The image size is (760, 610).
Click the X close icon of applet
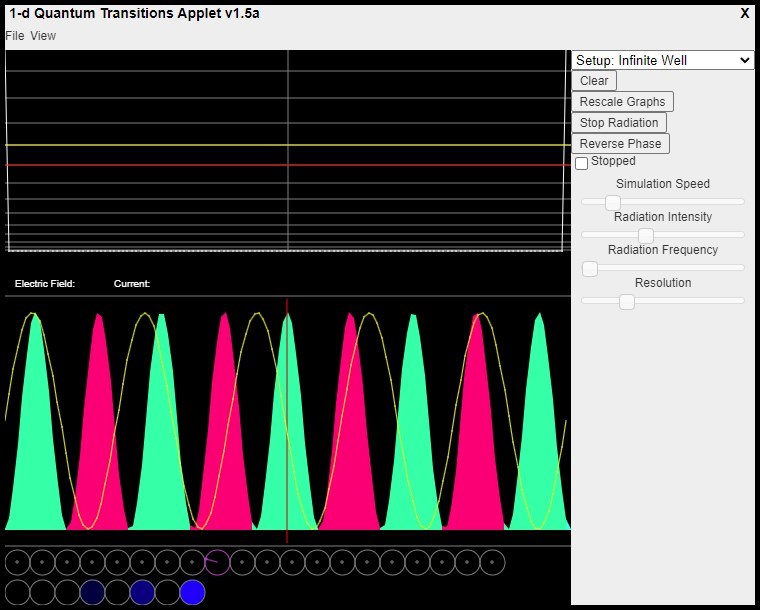pos(744,14)
